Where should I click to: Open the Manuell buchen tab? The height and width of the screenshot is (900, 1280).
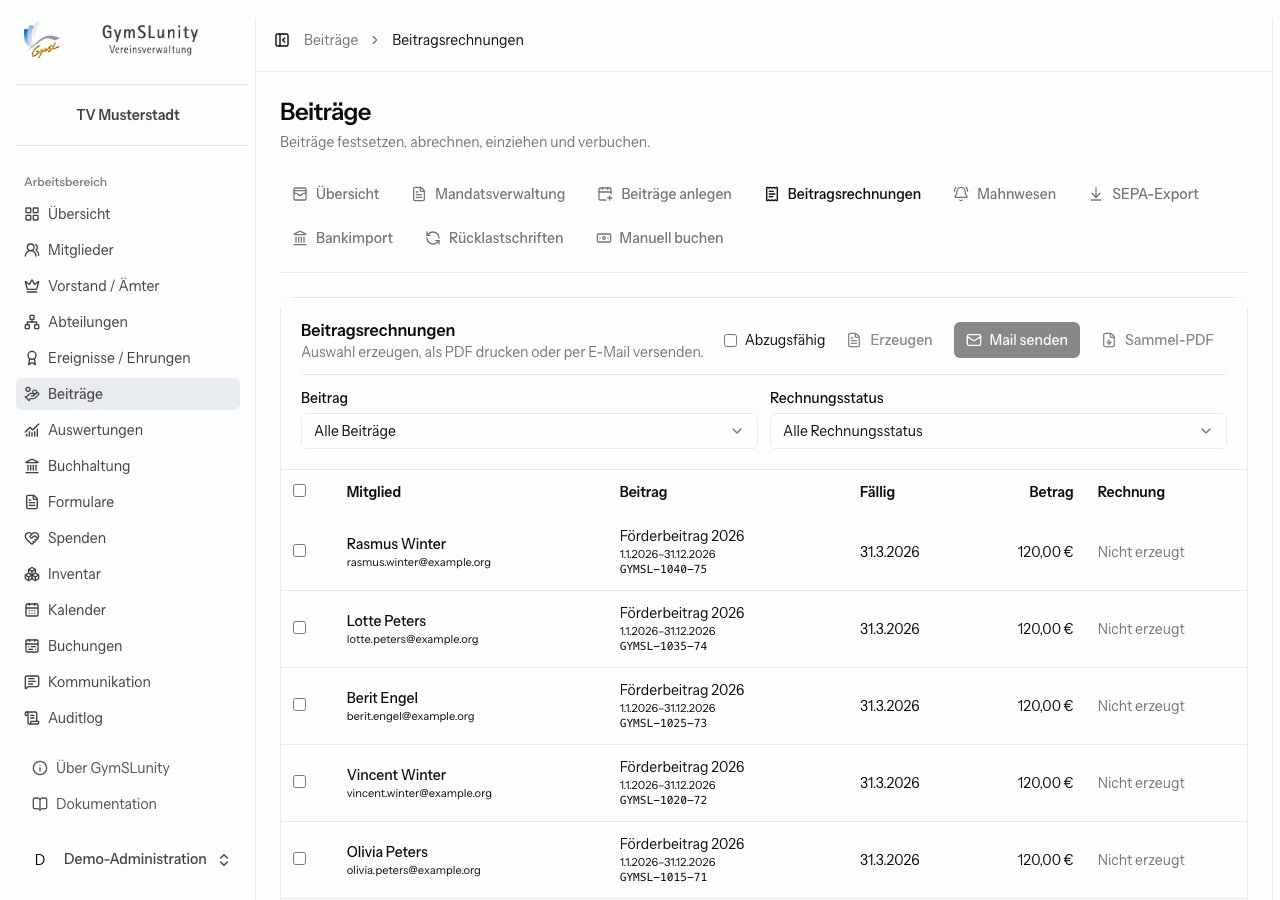[x=659, y=238]
